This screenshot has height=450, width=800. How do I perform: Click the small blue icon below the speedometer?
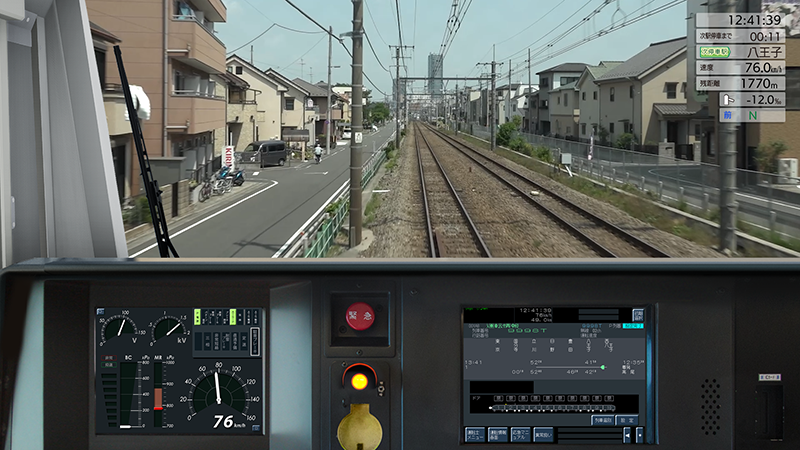click(256, 428)
